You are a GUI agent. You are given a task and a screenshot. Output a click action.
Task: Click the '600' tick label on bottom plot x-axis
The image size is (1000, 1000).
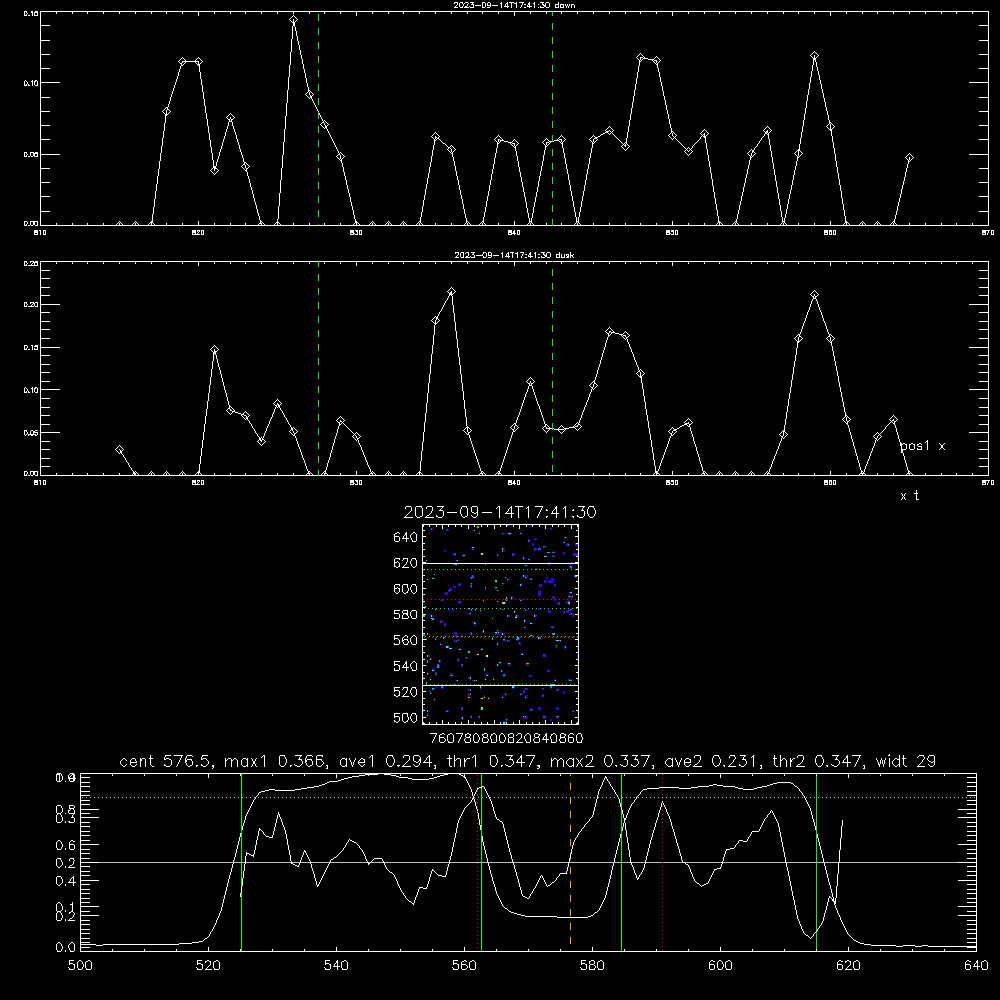[x=720, y=966]
